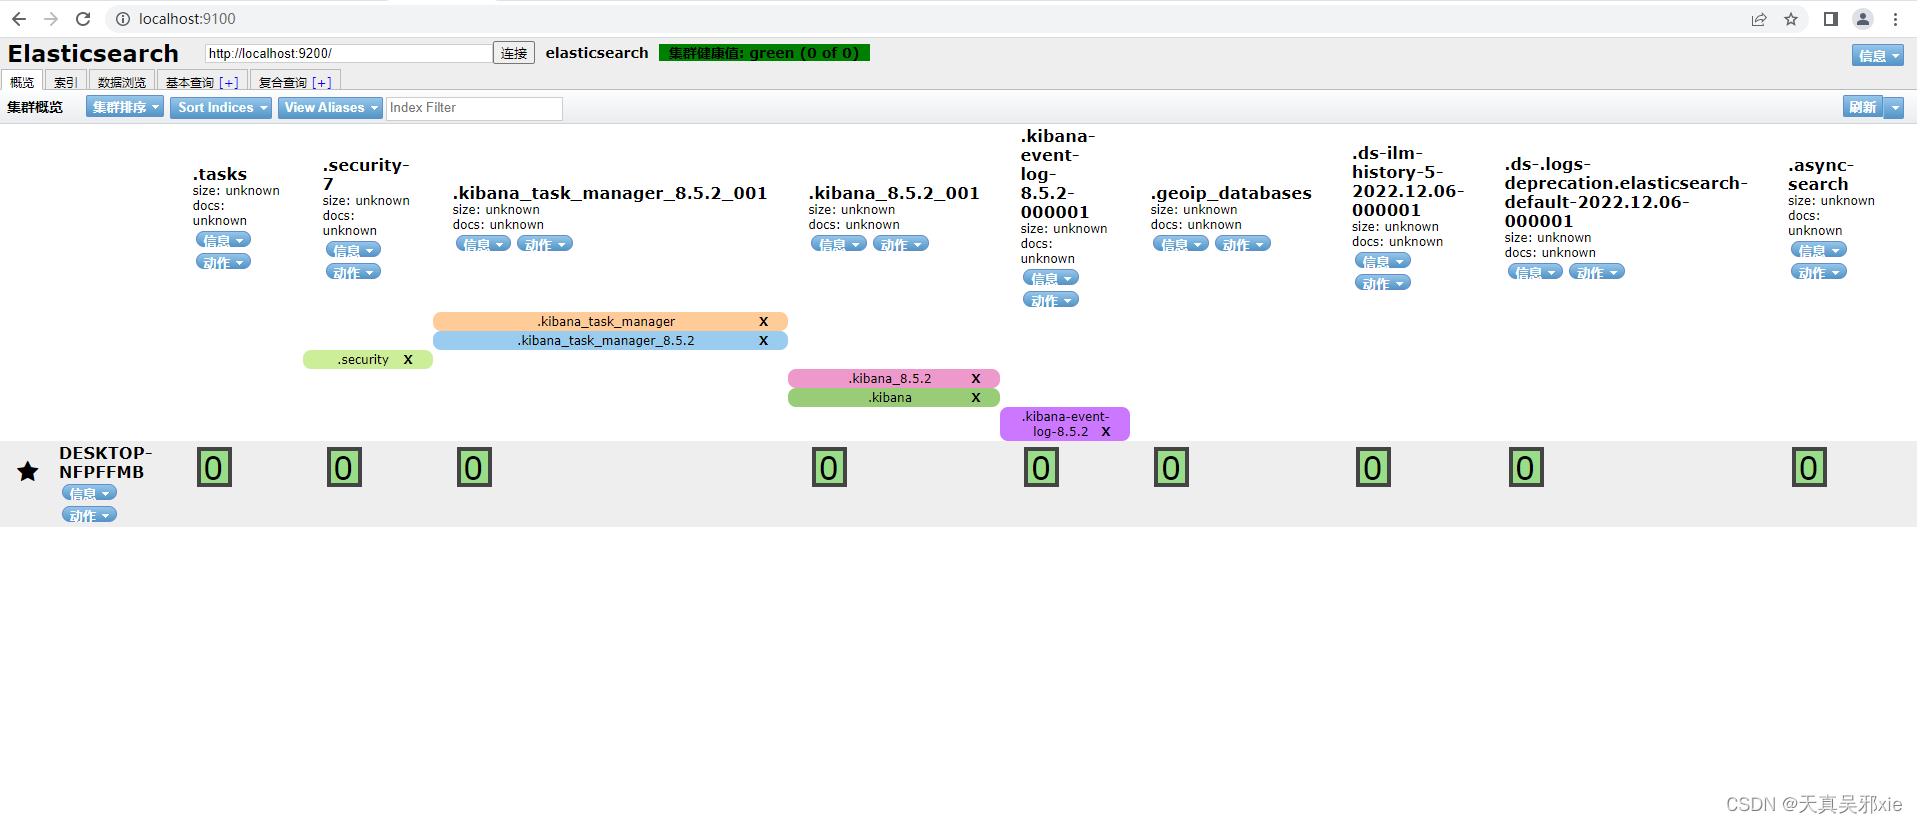
Task: Open 信息 dropdown for .geoip_databases
Action: coord(1181,244)
